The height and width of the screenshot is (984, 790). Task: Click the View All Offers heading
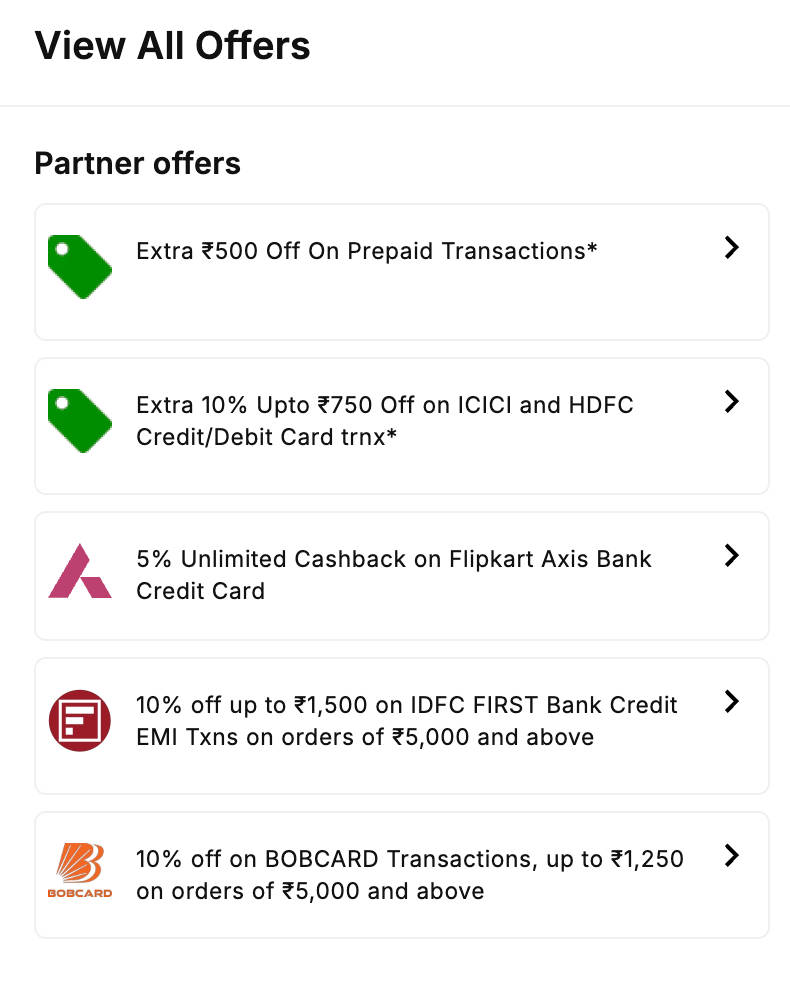point(173,46)
